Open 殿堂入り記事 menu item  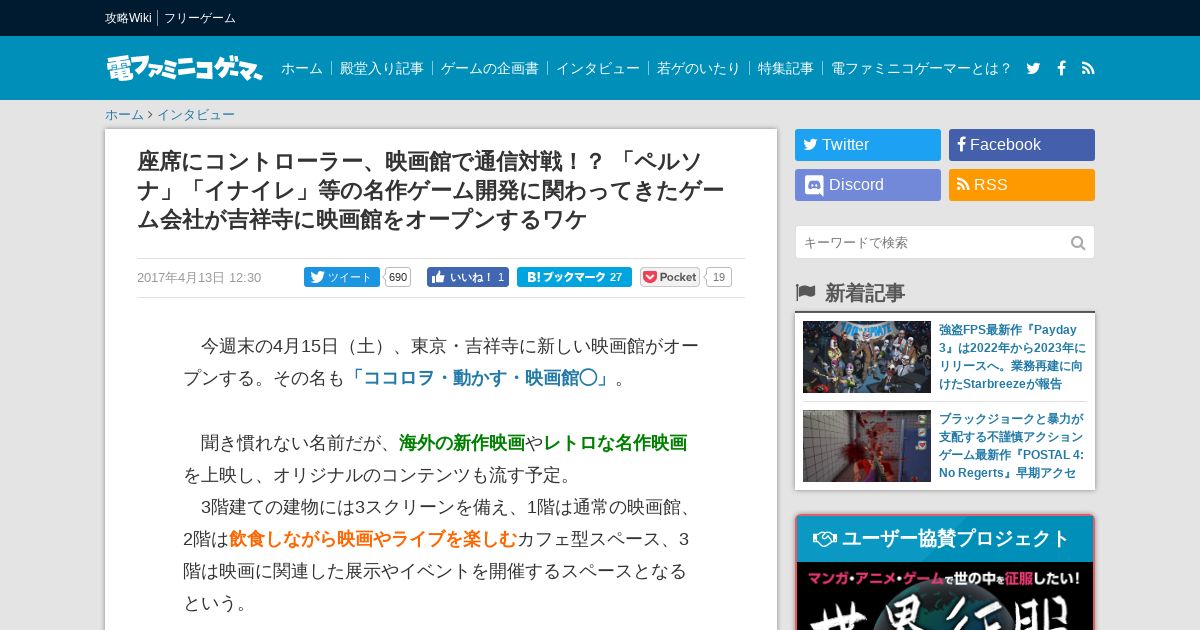382,68
